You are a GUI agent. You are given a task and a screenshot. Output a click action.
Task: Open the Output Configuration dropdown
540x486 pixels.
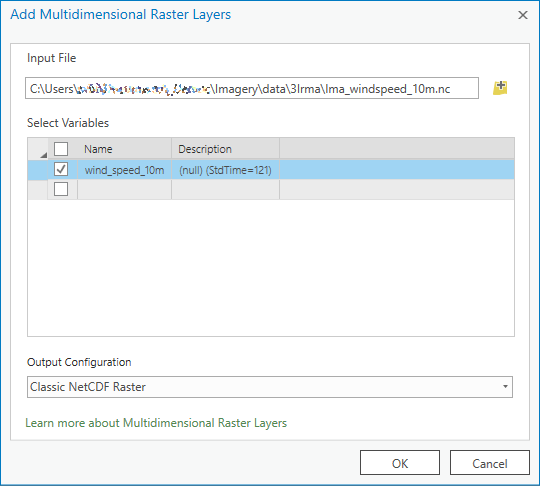click(270, 387)
